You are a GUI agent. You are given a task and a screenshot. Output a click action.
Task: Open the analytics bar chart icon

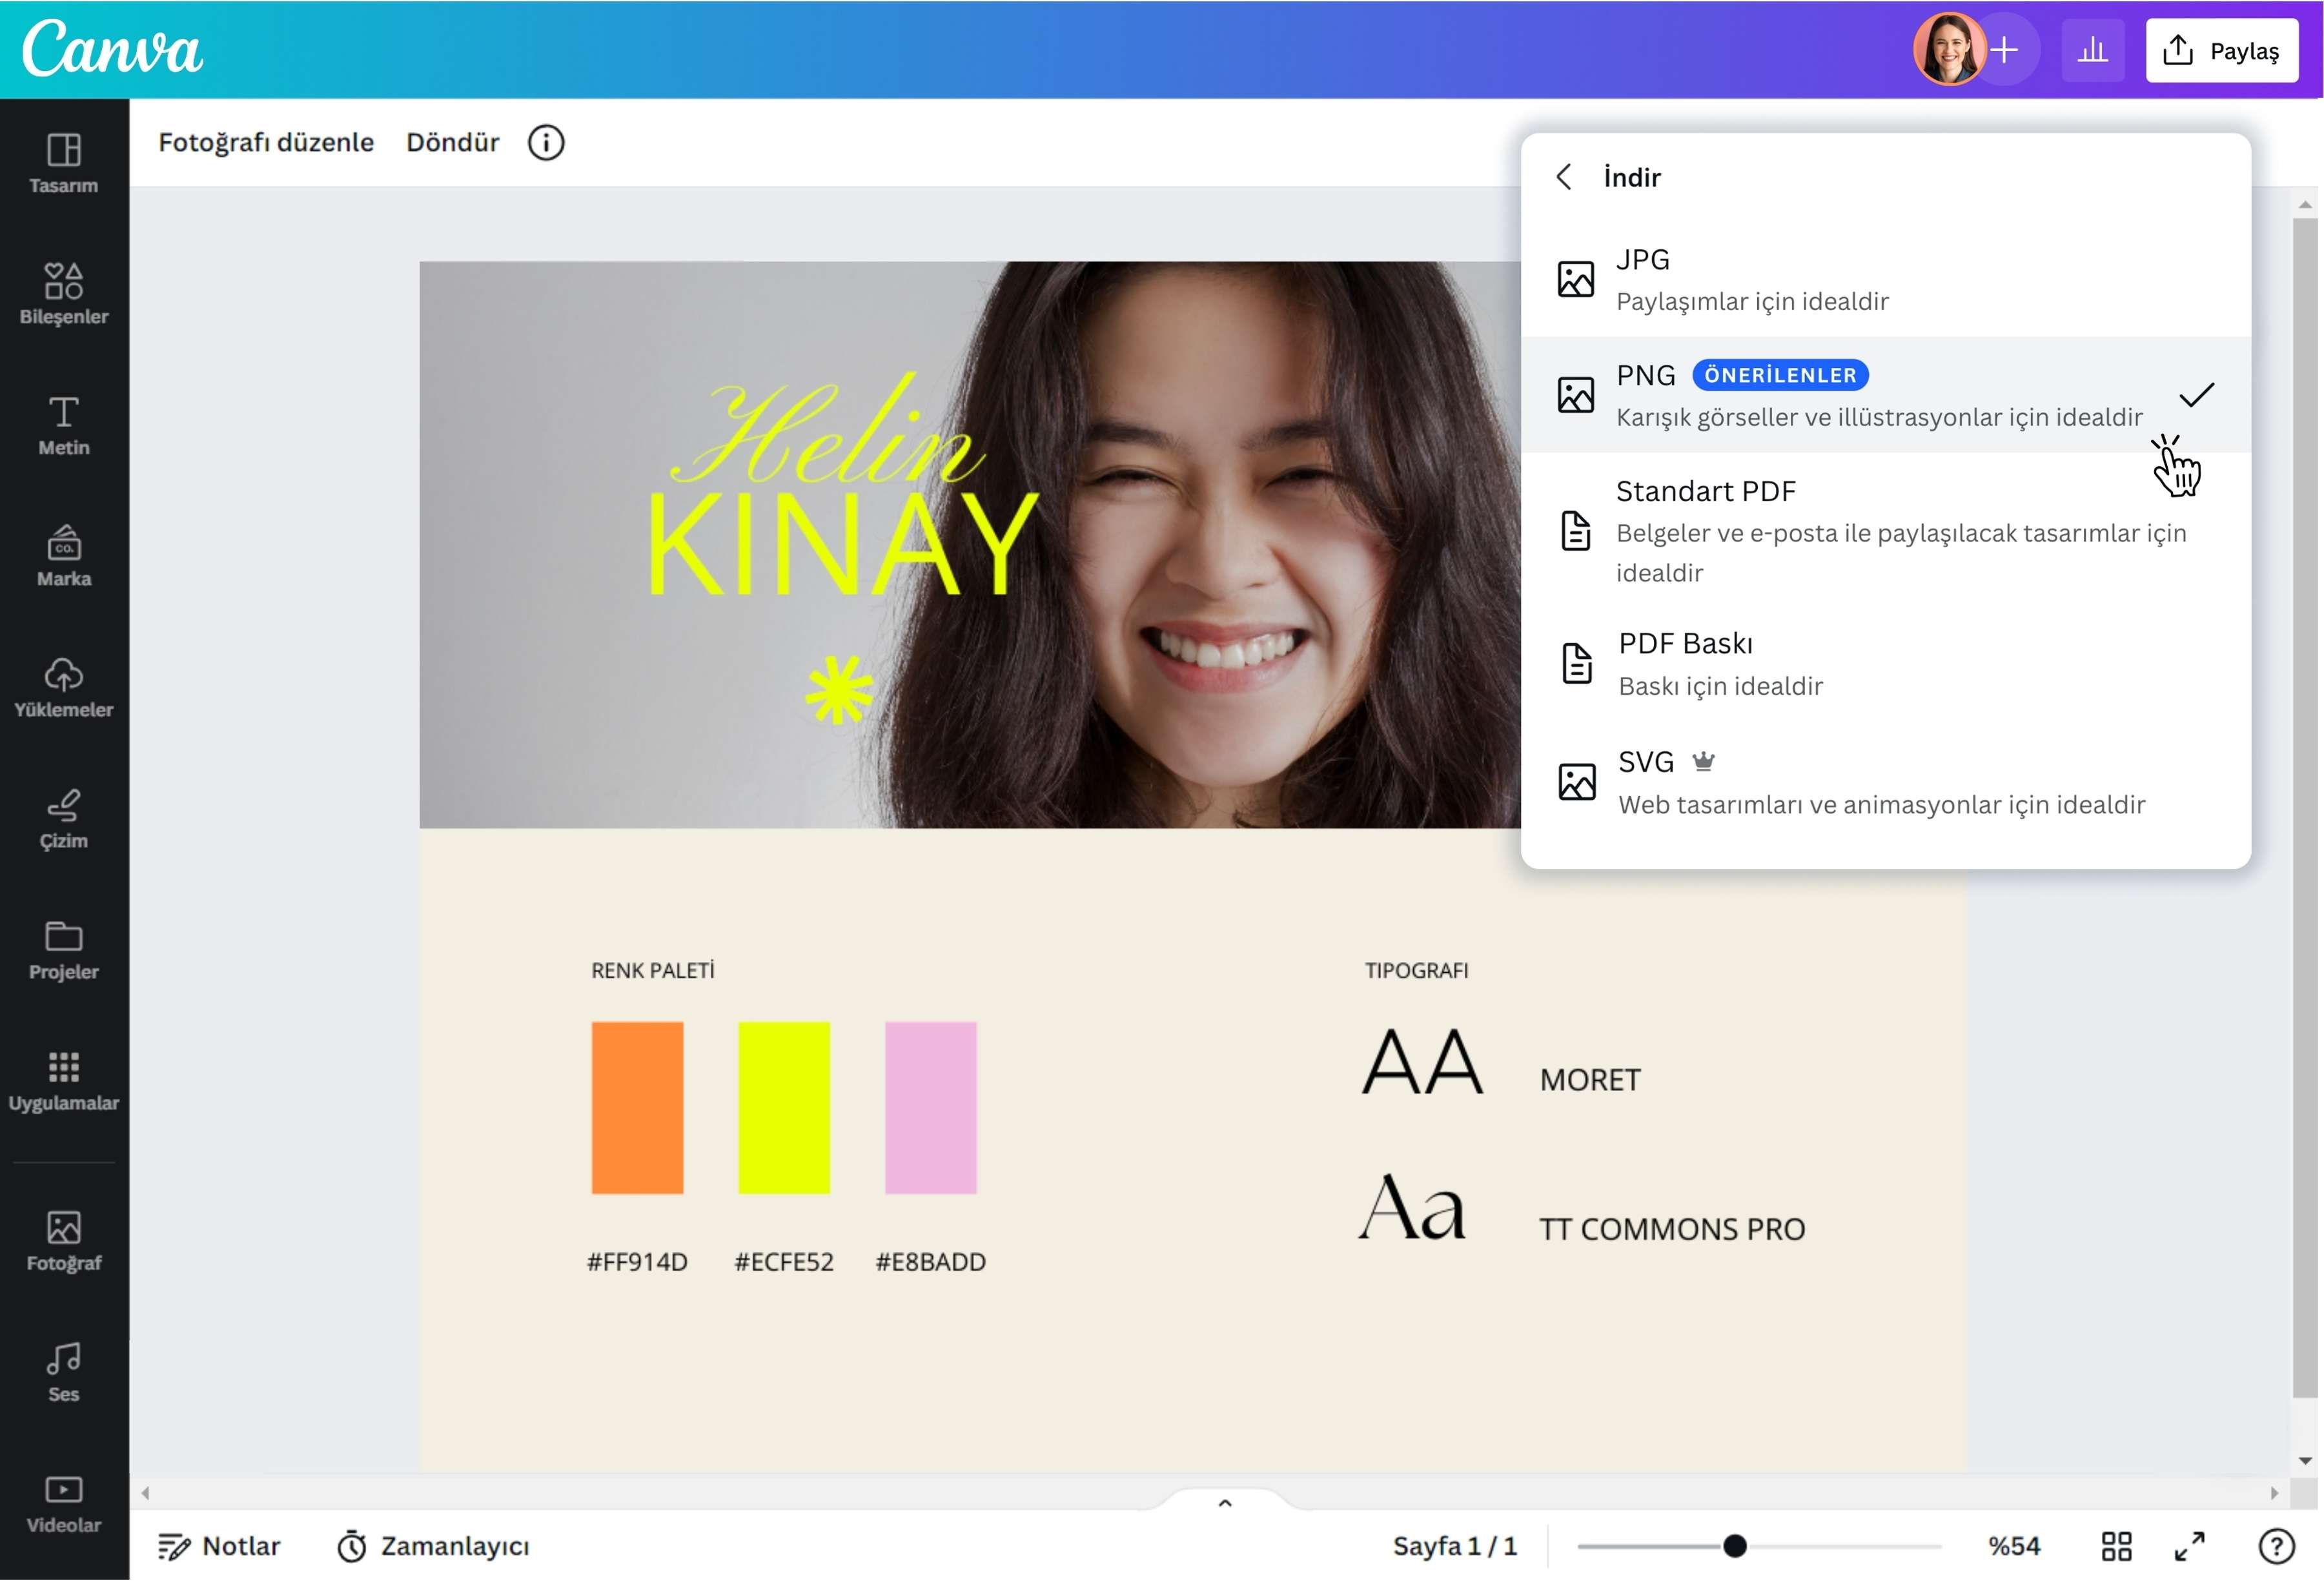[x=2092, y=50]
